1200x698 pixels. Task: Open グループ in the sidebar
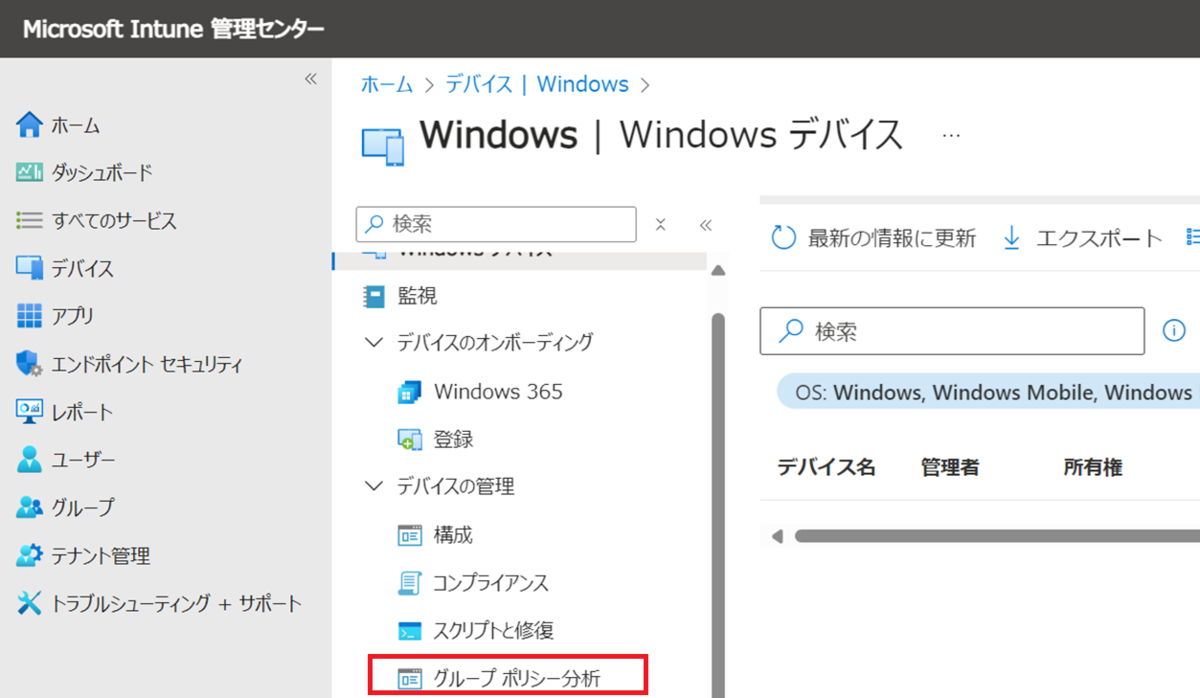click(x=66, y=507)
